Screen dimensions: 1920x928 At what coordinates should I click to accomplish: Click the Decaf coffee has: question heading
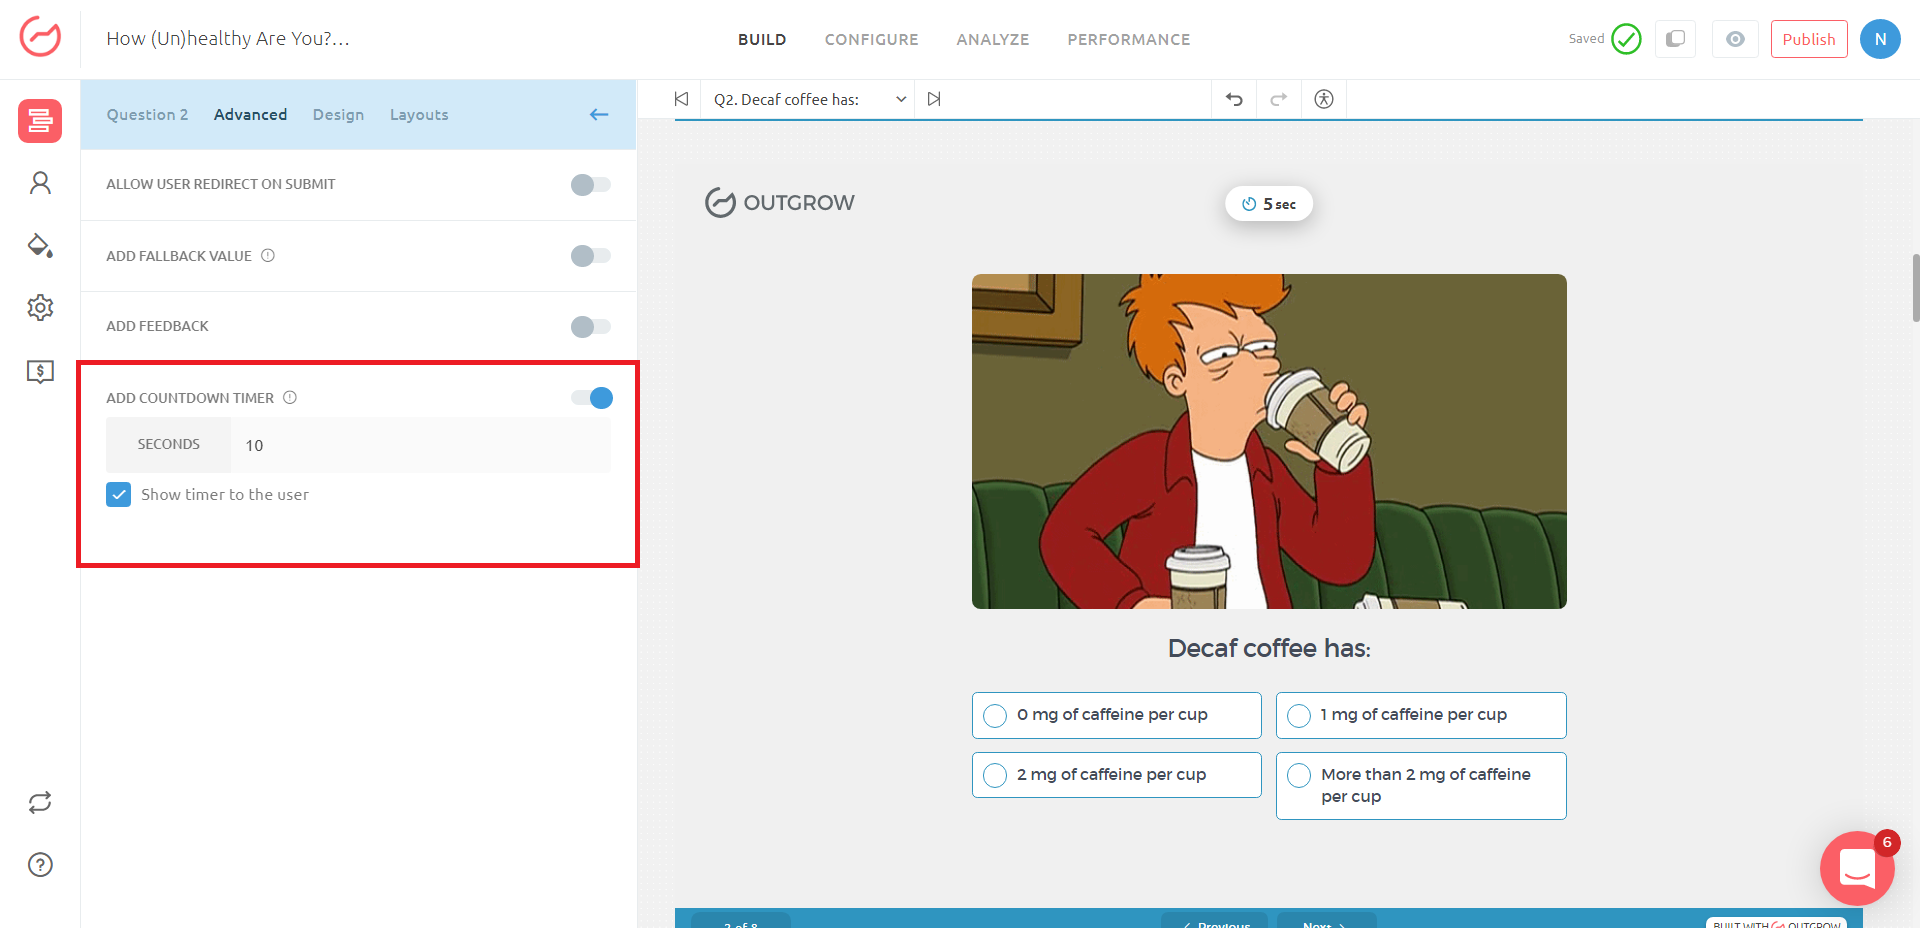point(1269,649)
